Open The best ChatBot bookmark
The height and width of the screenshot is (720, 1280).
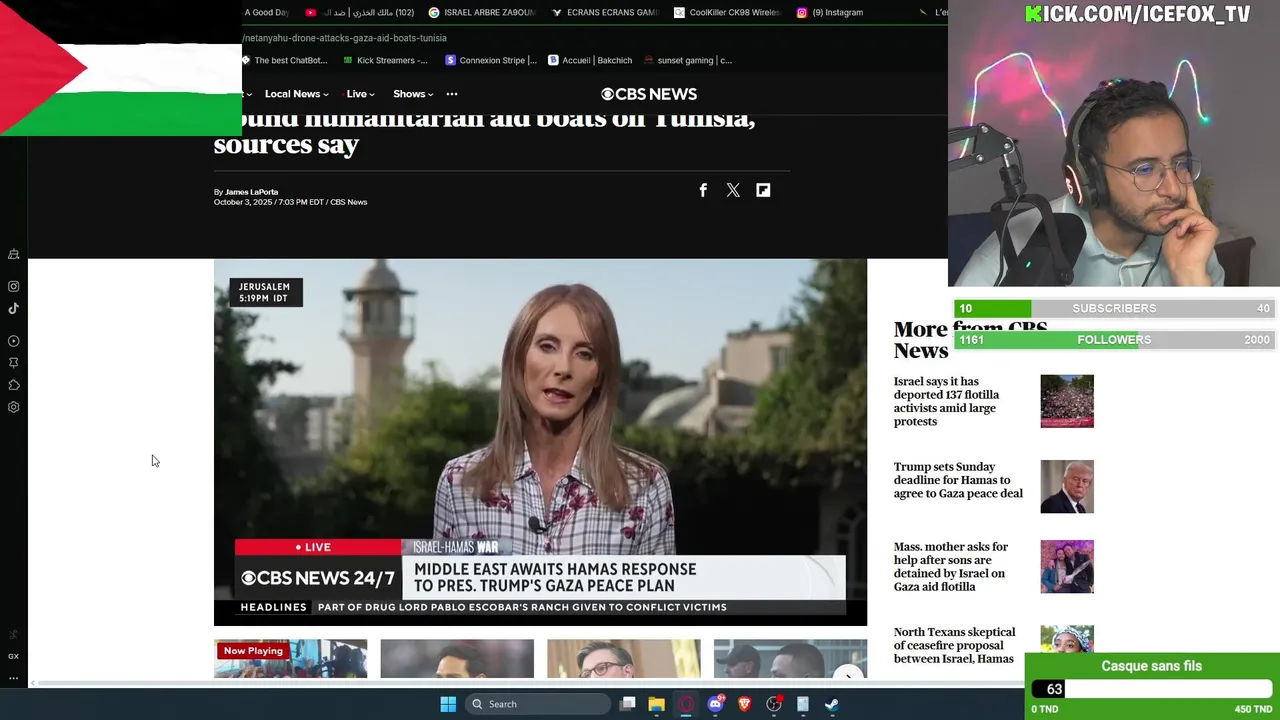click(x=285, y=60)
